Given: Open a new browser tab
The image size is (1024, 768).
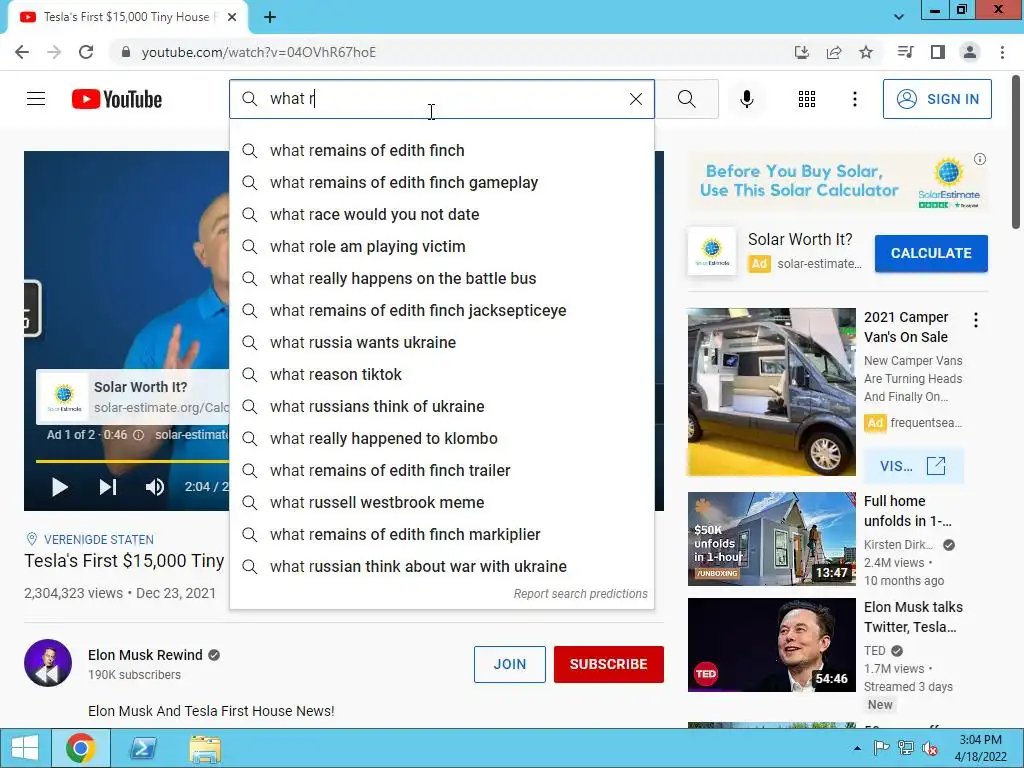Looking at the screenshot, I should click(x=270, y=17).
